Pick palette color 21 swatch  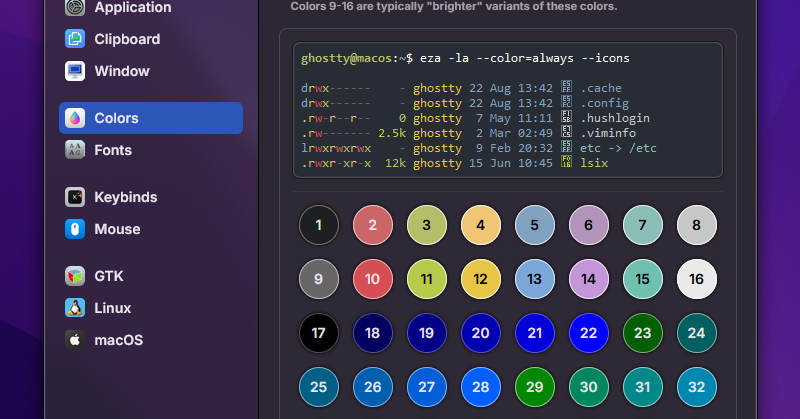click(x=535, y=333)
